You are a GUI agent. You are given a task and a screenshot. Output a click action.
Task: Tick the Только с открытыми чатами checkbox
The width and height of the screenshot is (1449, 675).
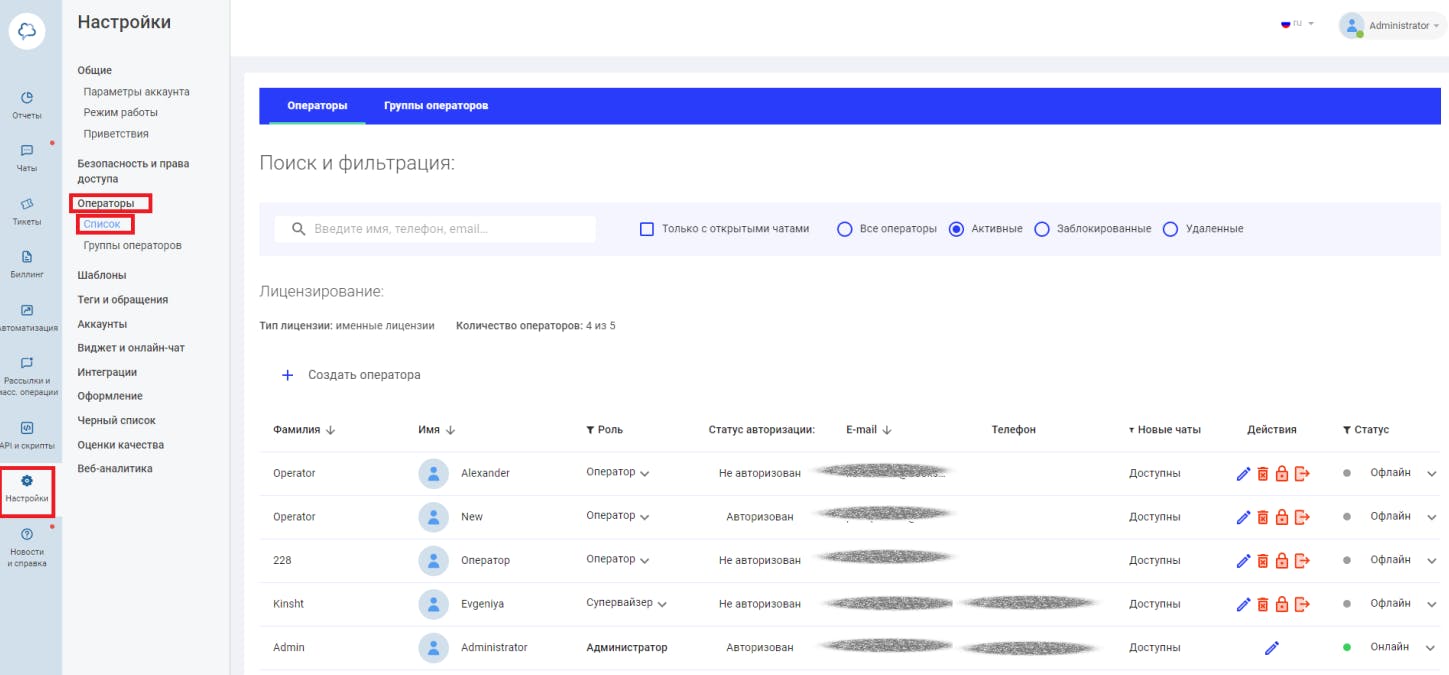(x=646, y=229)
